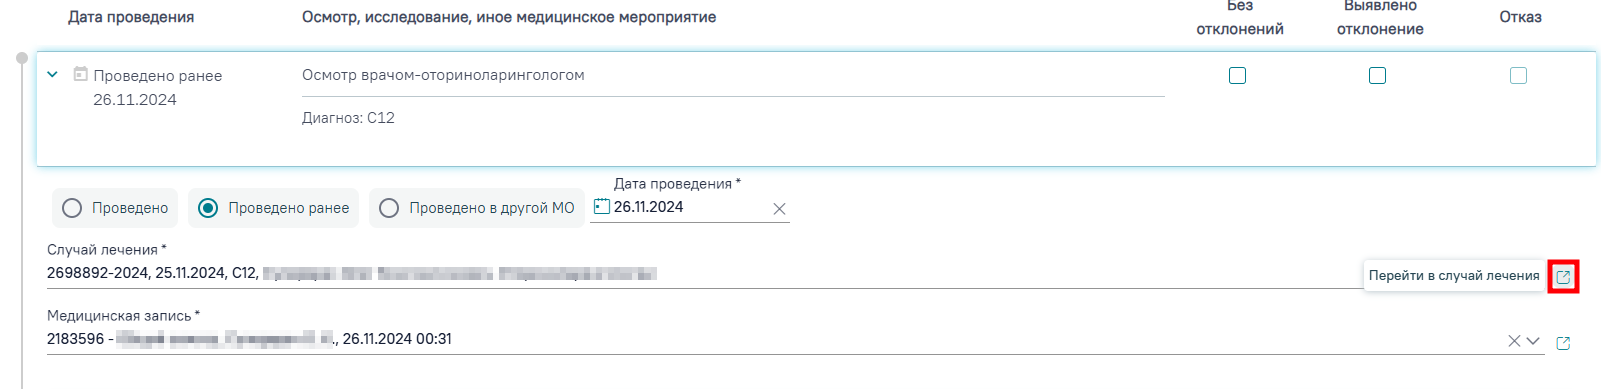Click Осмотр врачом-оториноларингологом row title
The height and width of the screenshot is (389, 1601).
443,75
